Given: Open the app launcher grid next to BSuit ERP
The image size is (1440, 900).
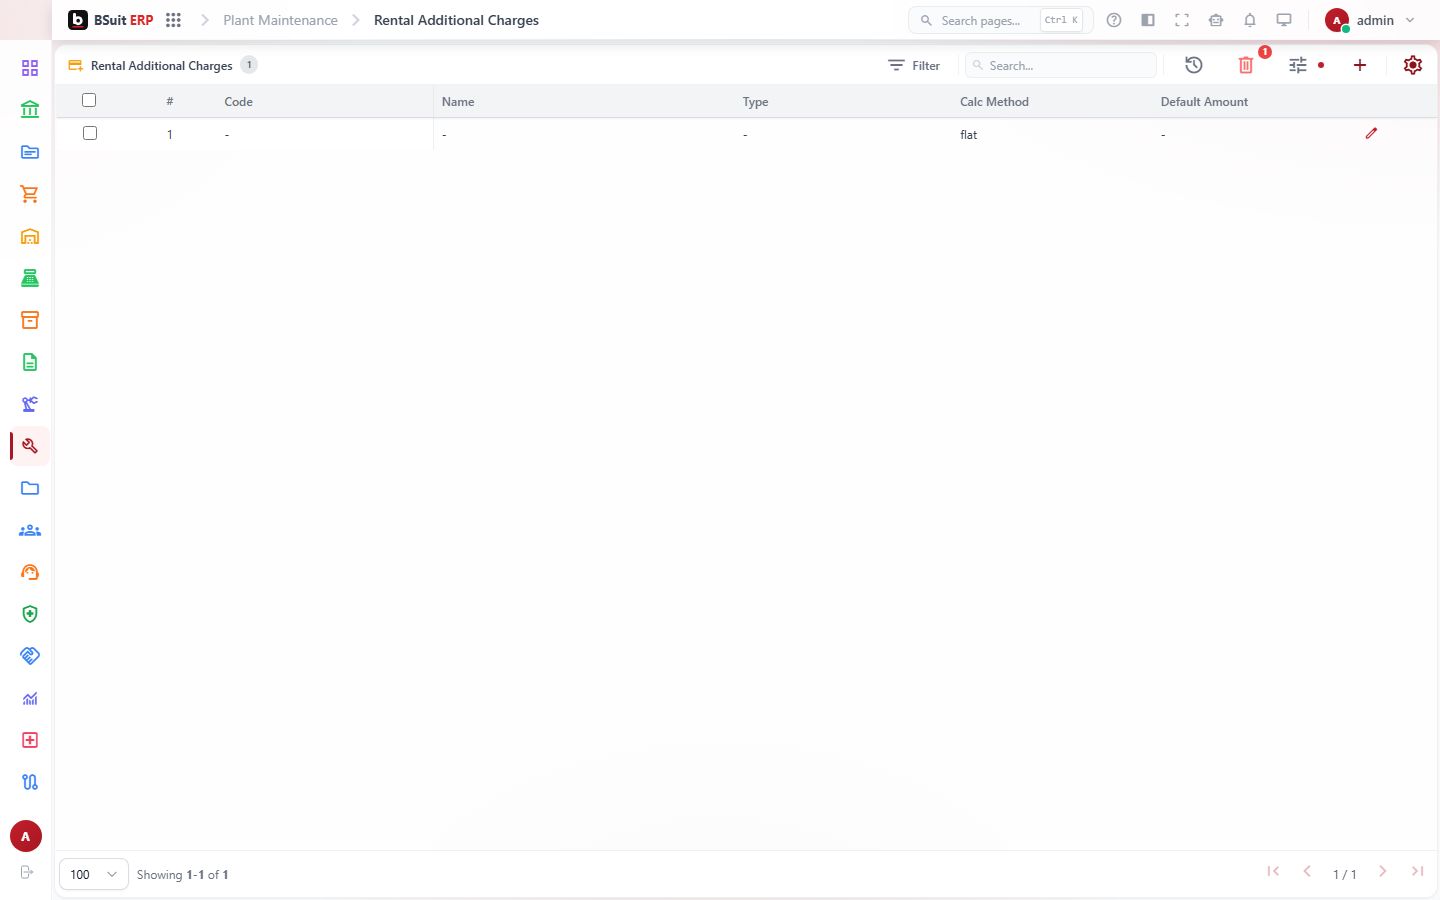Looking at the screenshot, I should coord(173,20).
